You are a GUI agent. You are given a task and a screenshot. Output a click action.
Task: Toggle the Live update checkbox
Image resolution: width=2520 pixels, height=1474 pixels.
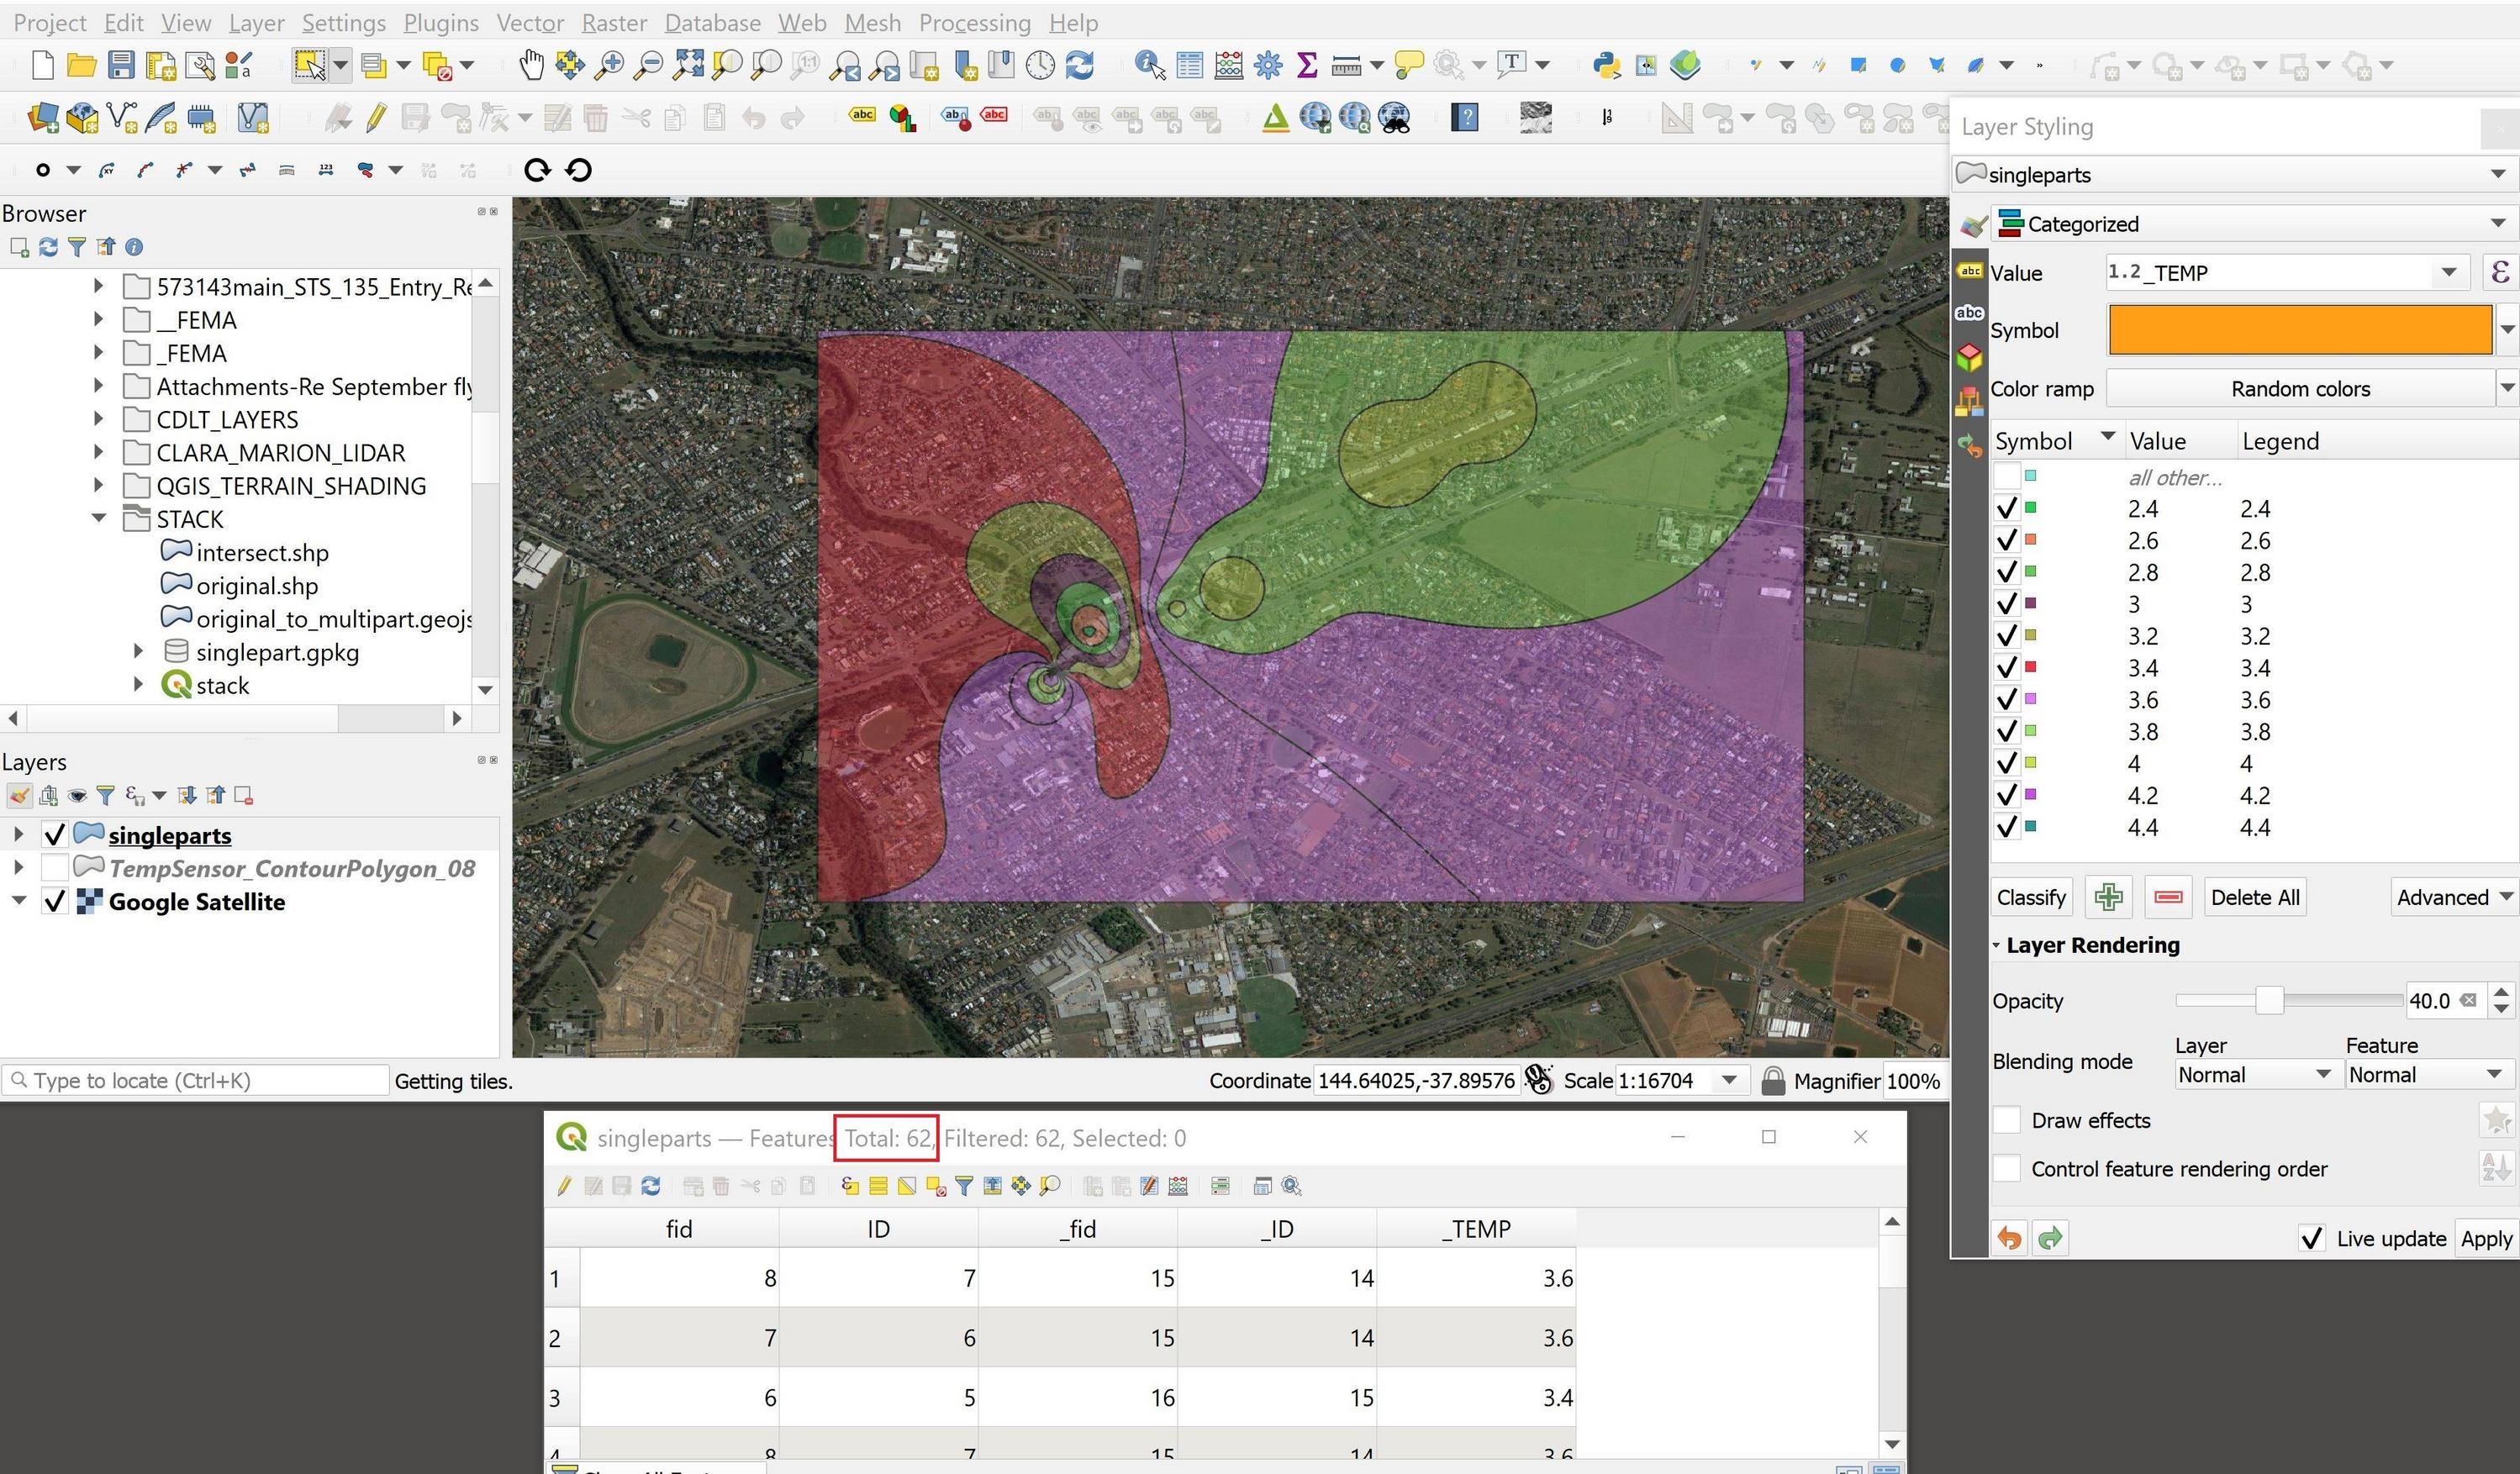[2311, 1238]
